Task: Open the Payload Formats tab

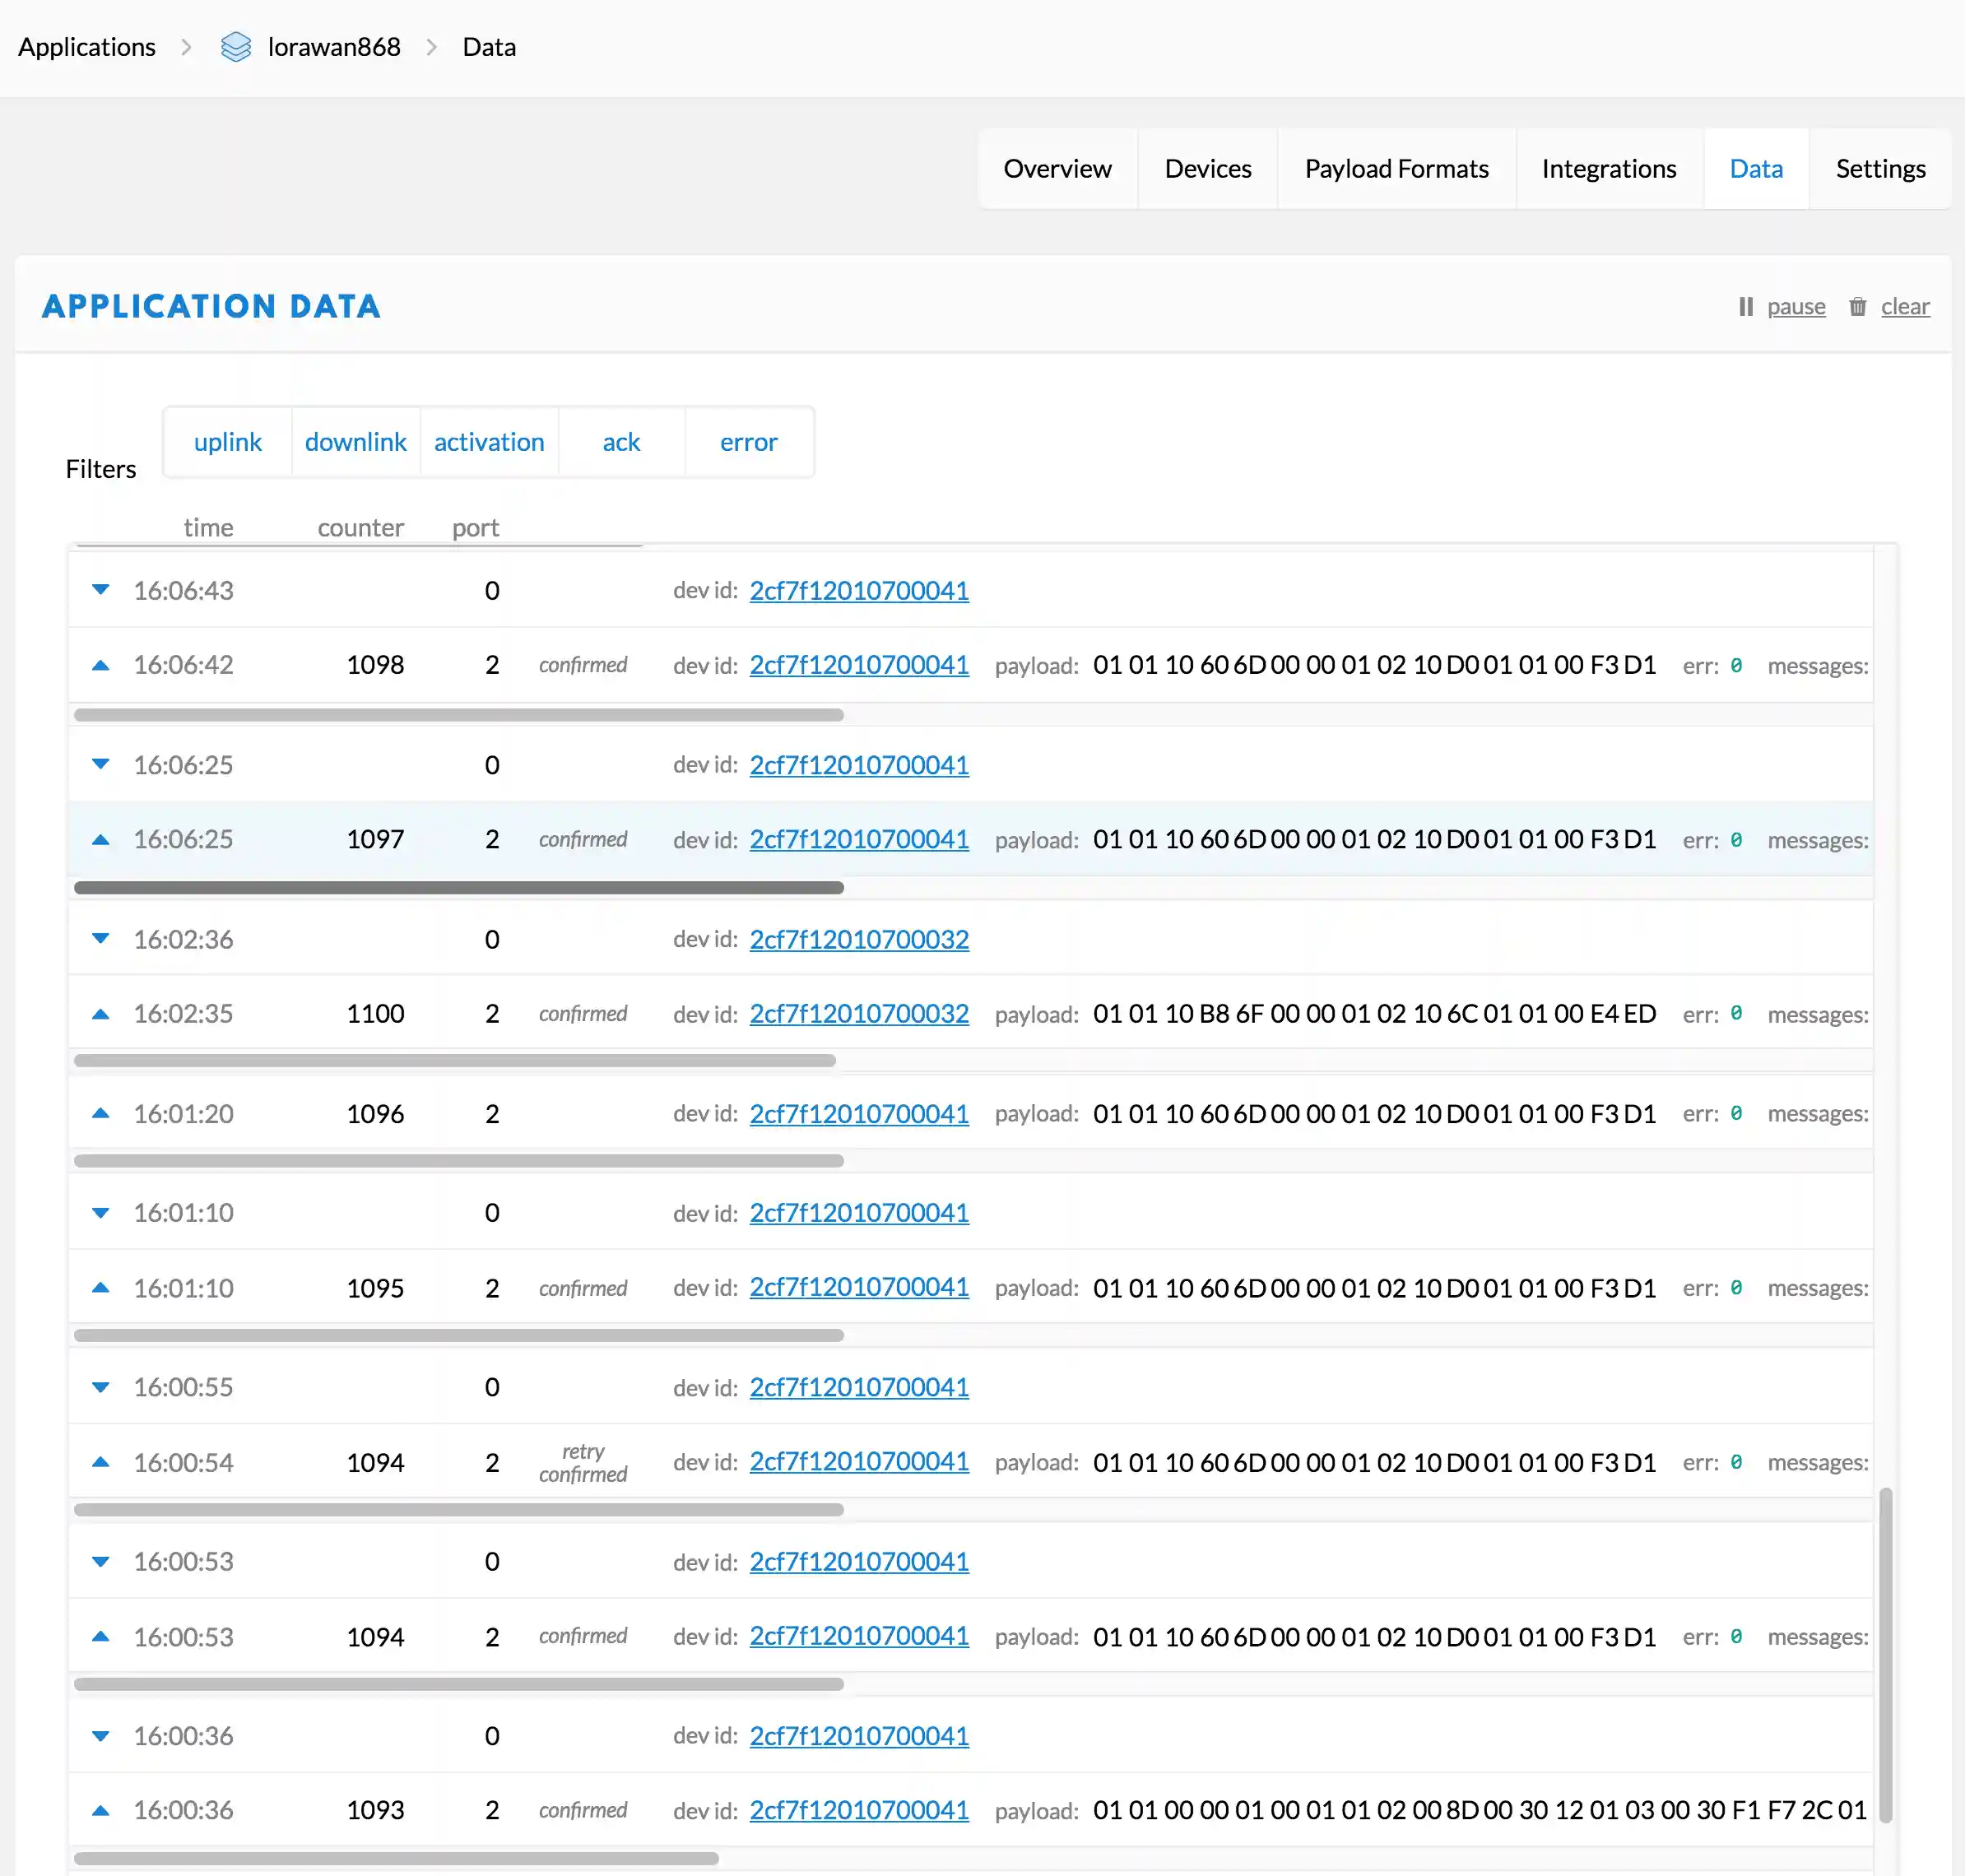Action: pyautogui.click(x=1396, y=169)
